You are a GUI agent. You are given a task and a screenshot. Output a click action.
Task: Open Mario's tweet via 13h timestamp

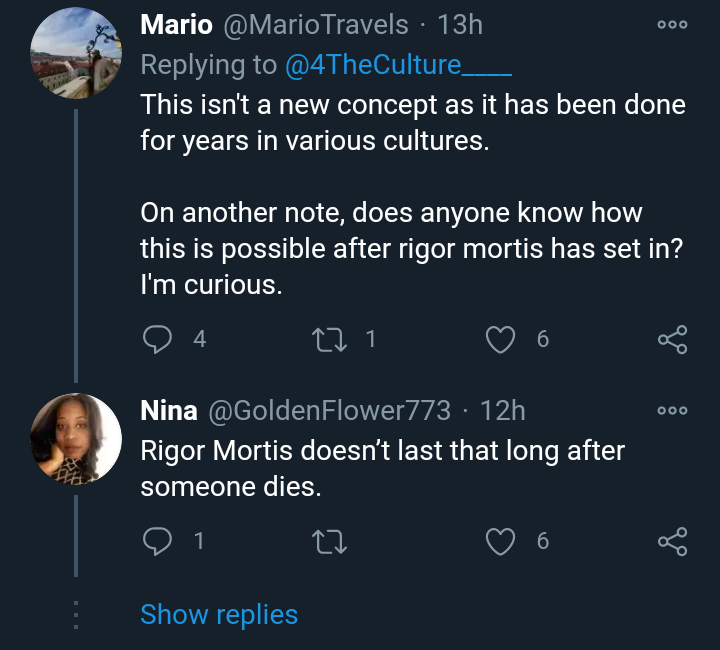click(x=460, y=24)
